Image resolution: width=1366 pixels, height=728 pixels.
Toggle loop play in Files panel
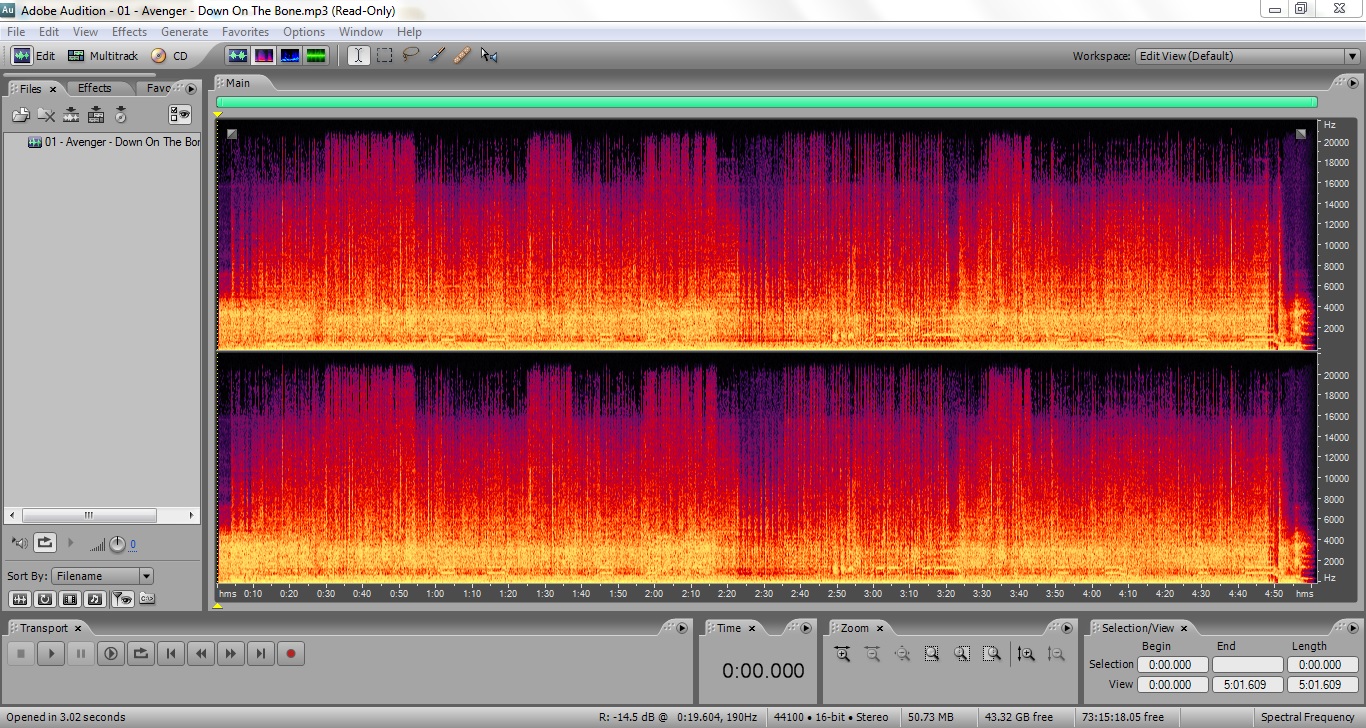(45, 543)
